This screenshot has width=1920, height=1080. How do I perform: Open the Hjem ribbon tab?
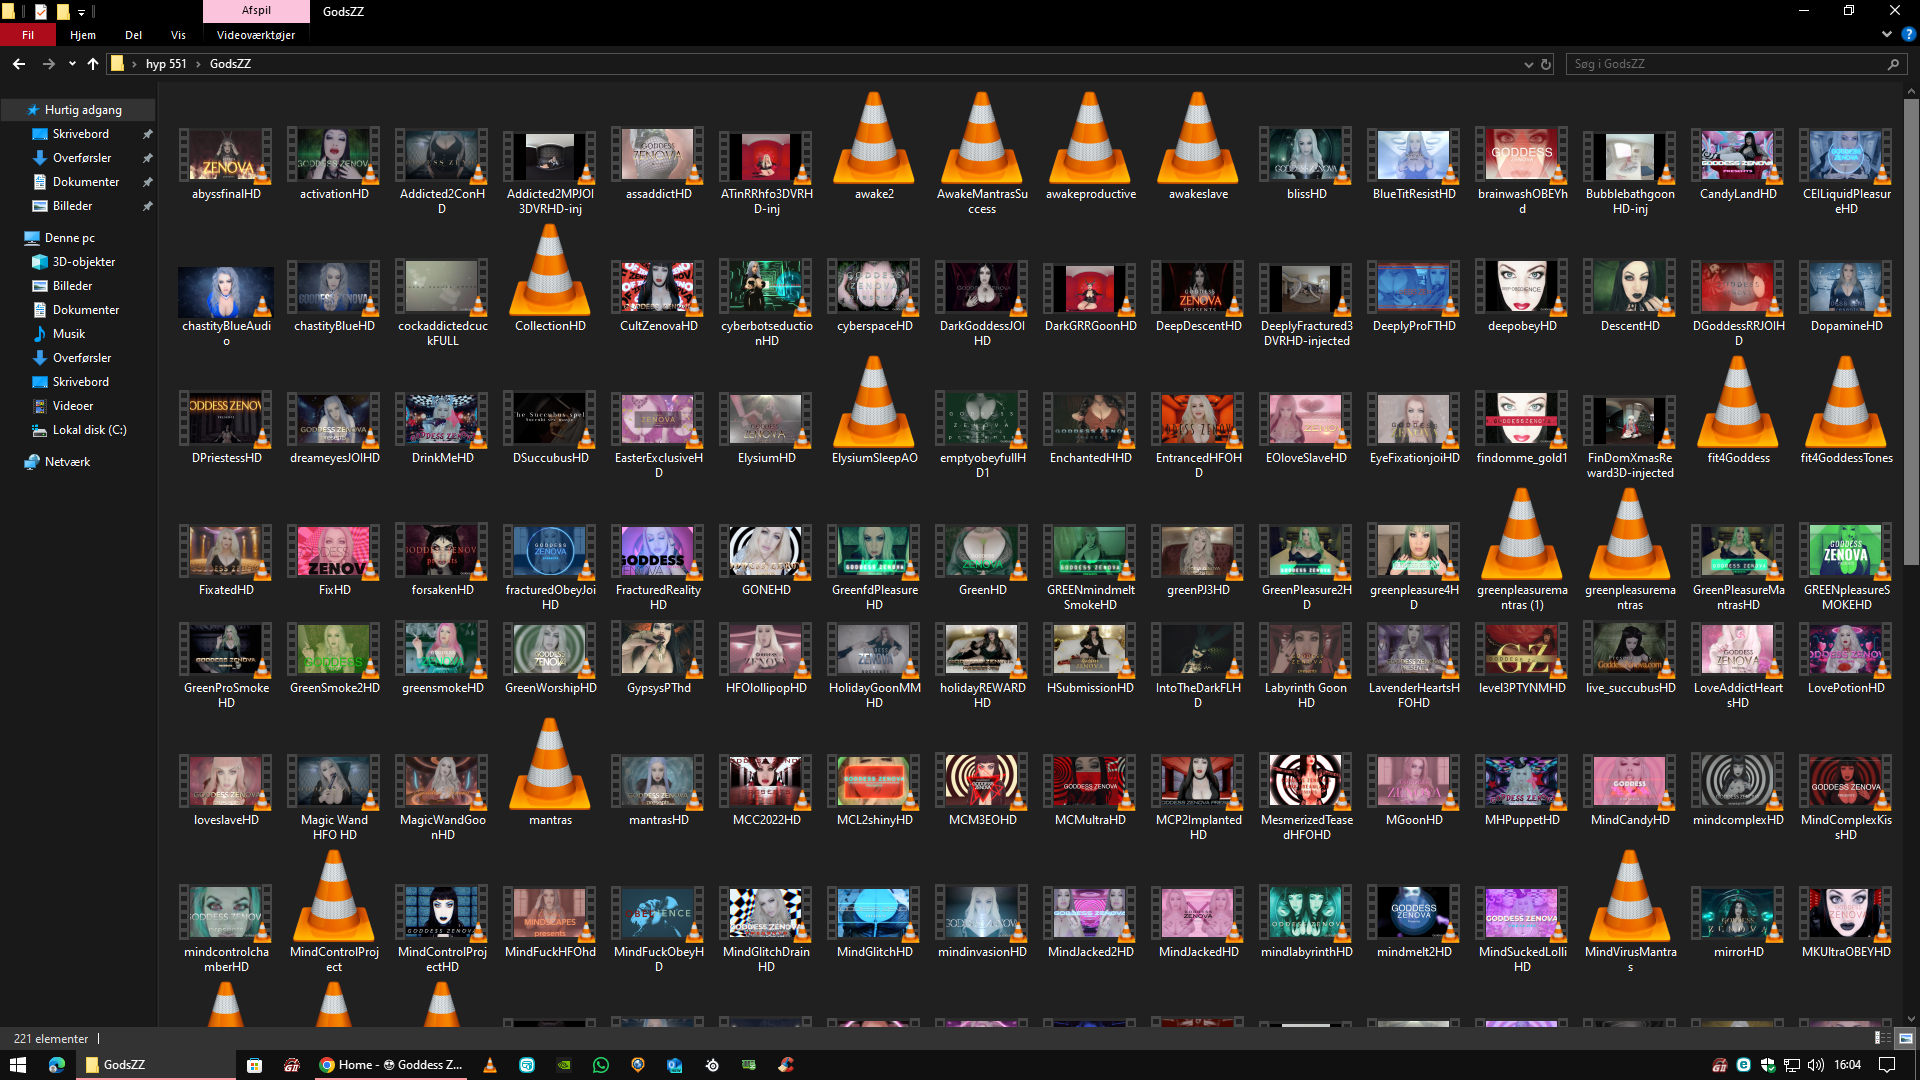coord(83,35)
